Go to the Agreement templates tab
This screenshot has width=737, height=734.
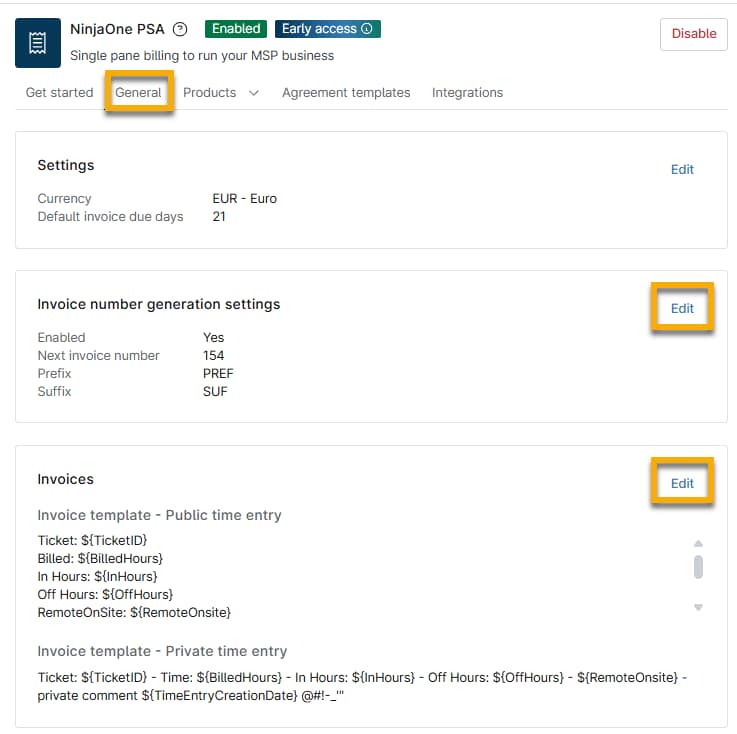346,92
